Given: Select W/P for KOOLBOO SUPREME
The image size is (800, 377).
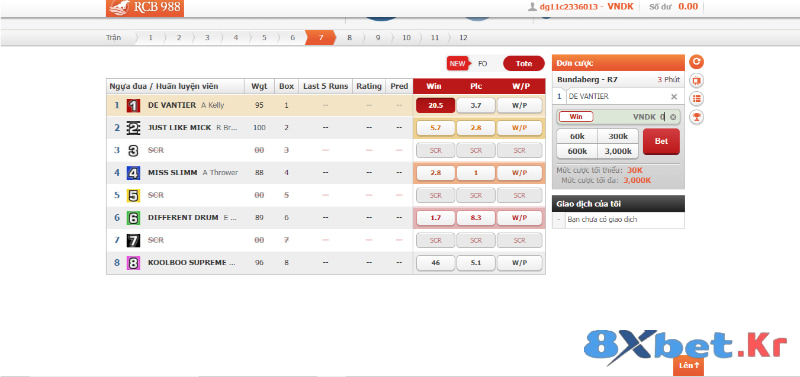Looking at the screenshot, I should point(519,263).
